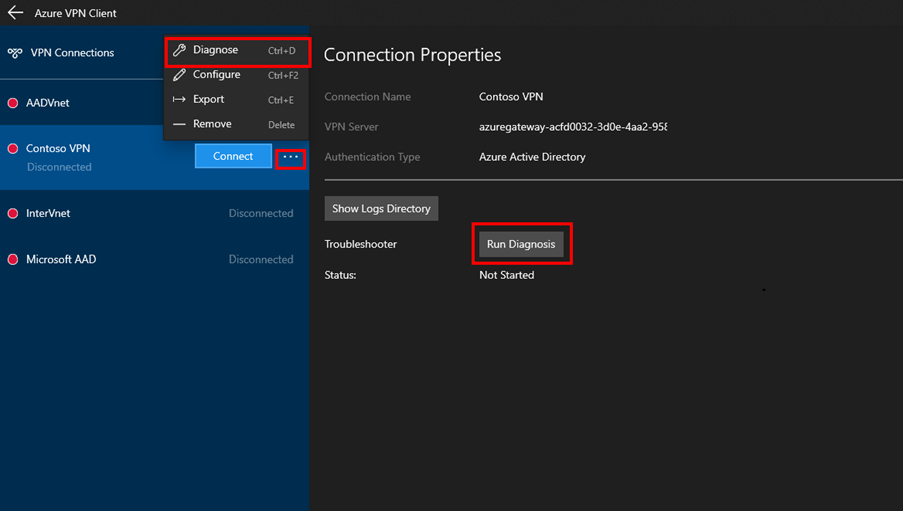This screenshot has width=903, height=511.
Task: Click the Connection Name label
Action: (367, 97)
